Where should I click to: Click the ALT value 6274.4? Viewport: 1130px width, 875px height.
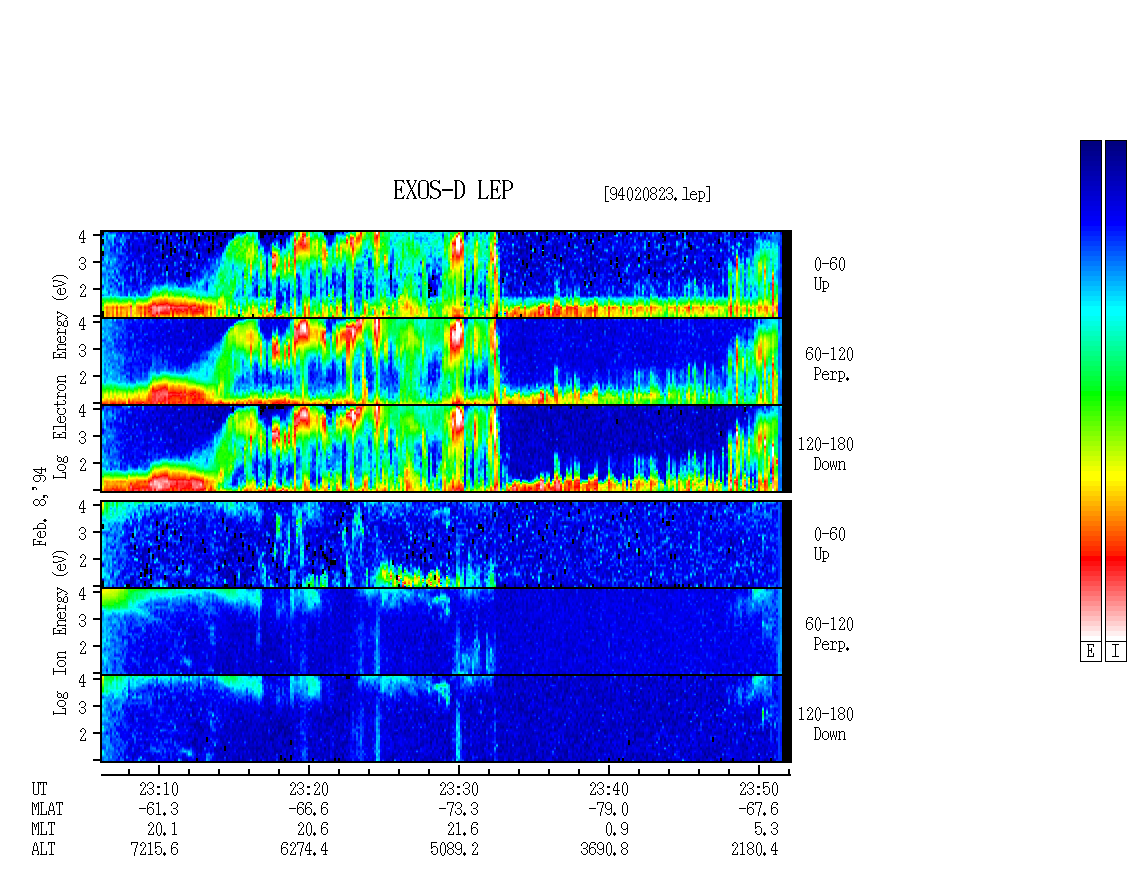tap(304, 850)
